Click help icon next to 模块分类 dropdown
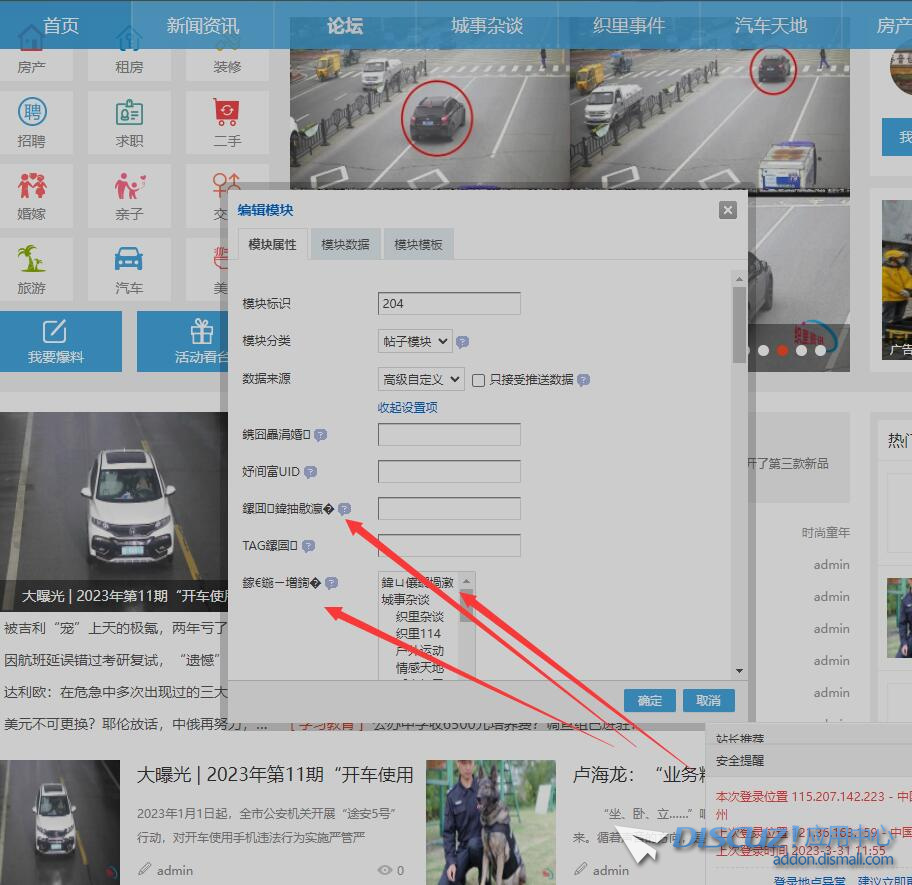The height and width of the screenshot is (885, 912). [x=462, y=342]
